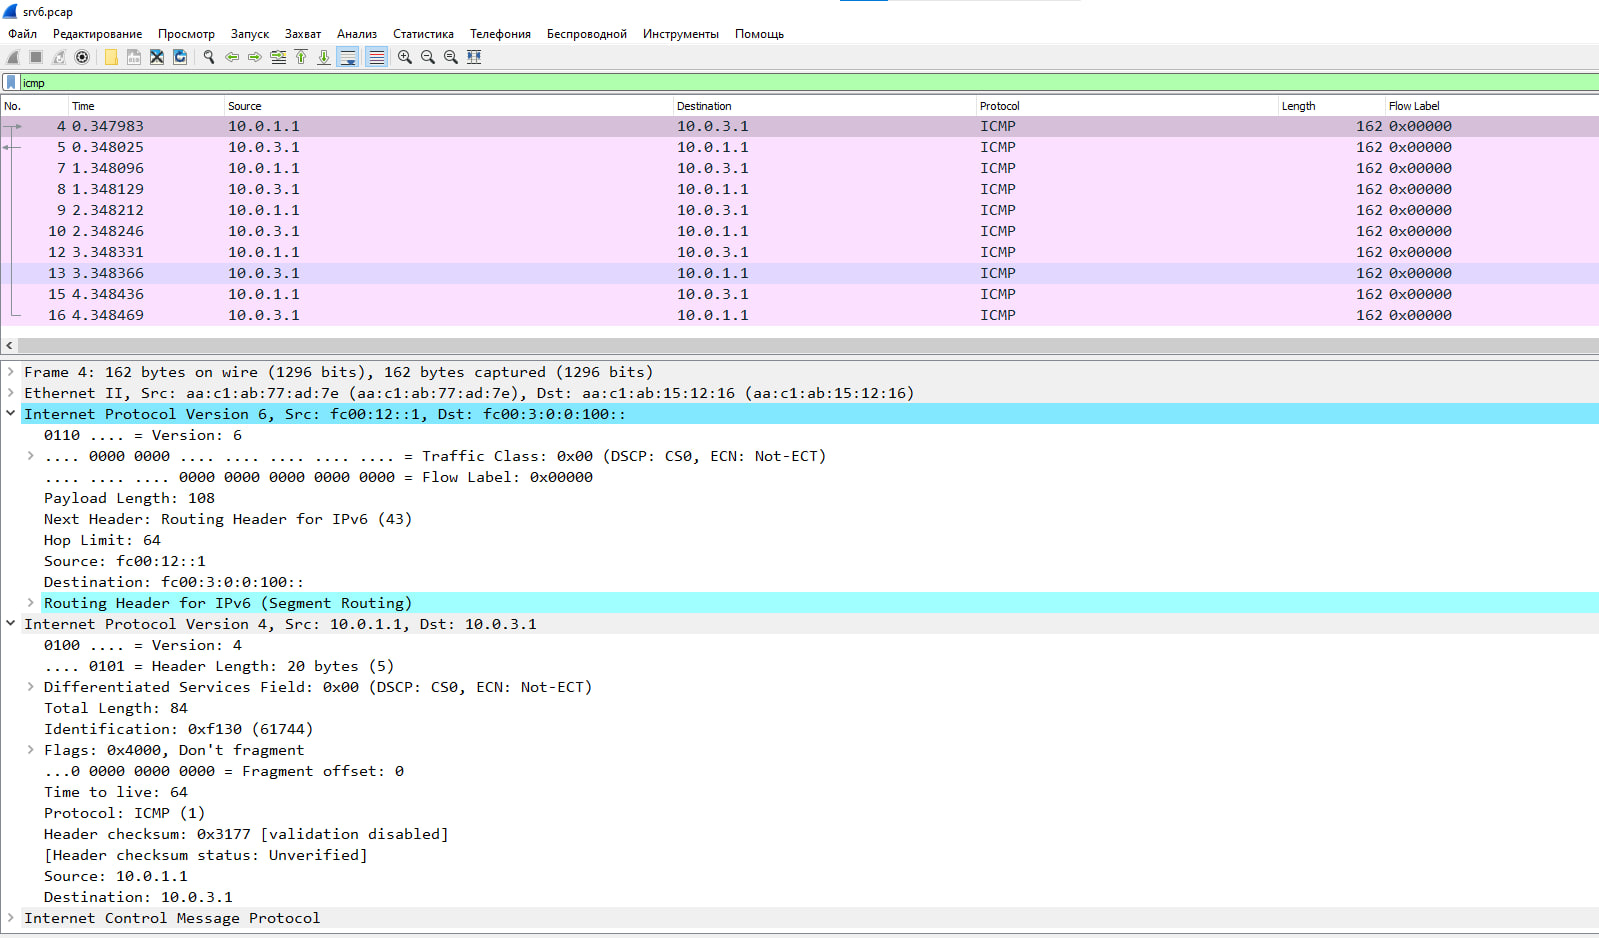Jump to the first packet
The height and width of the screenshot is (938, 1599).
[x=301, y=57]
